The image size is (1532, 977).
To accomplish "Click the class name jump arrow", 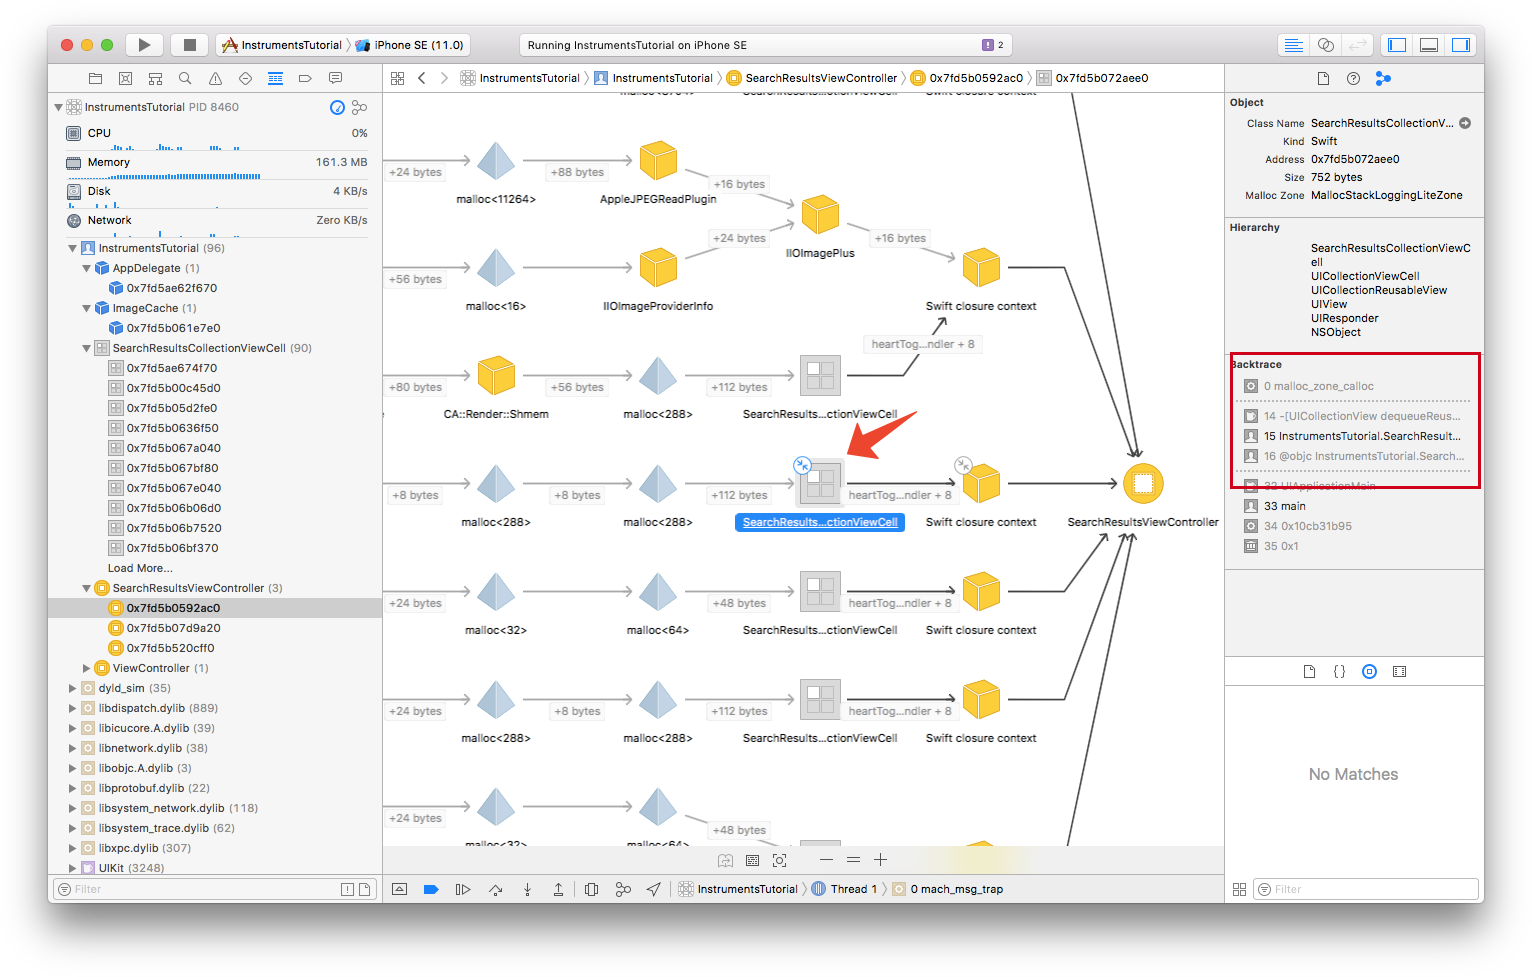I will 1465,123.
